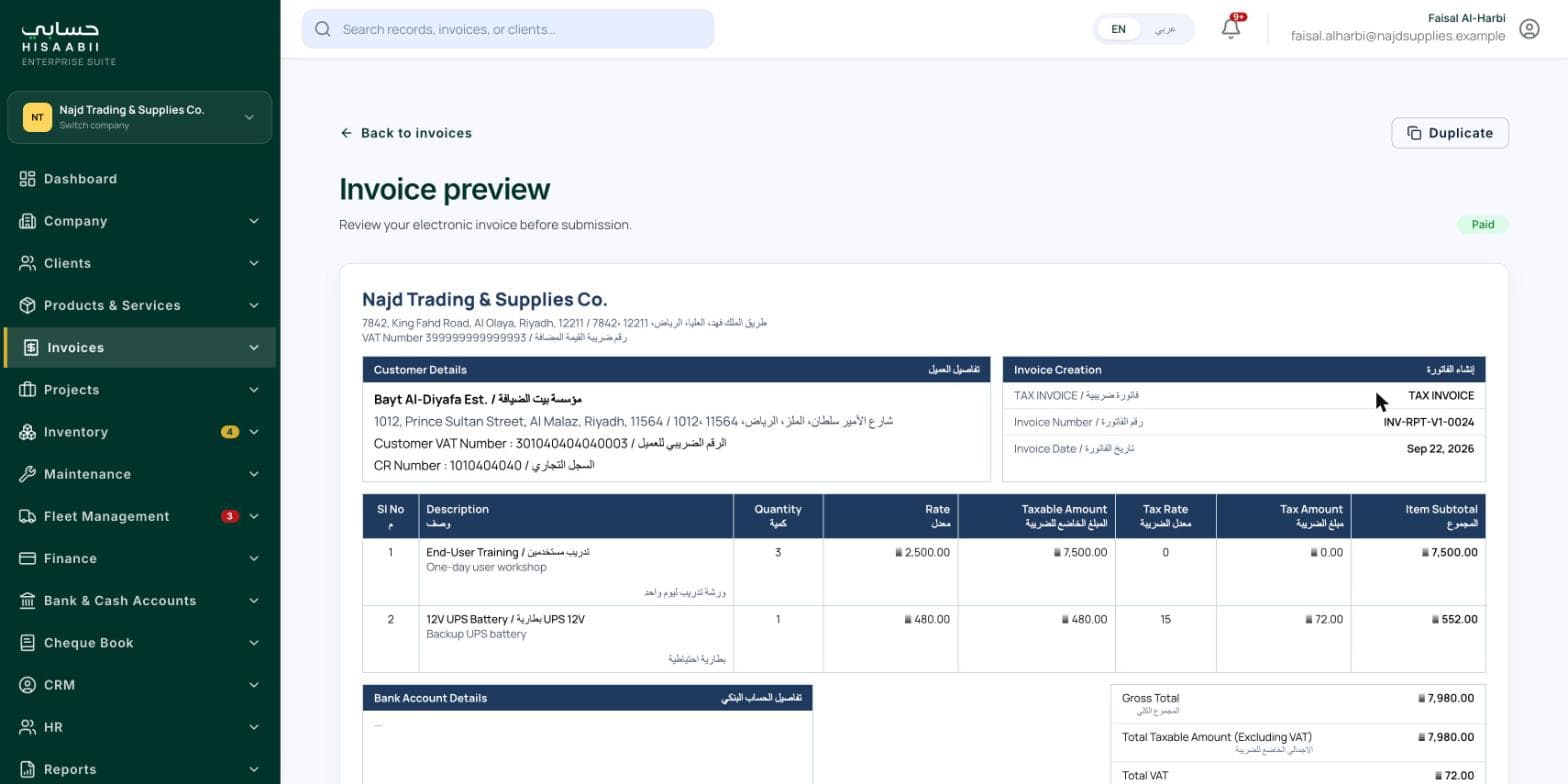Click the Invoices dollar icon
1568x784 pixels.
pyautogui.click(x=31, y=347)
